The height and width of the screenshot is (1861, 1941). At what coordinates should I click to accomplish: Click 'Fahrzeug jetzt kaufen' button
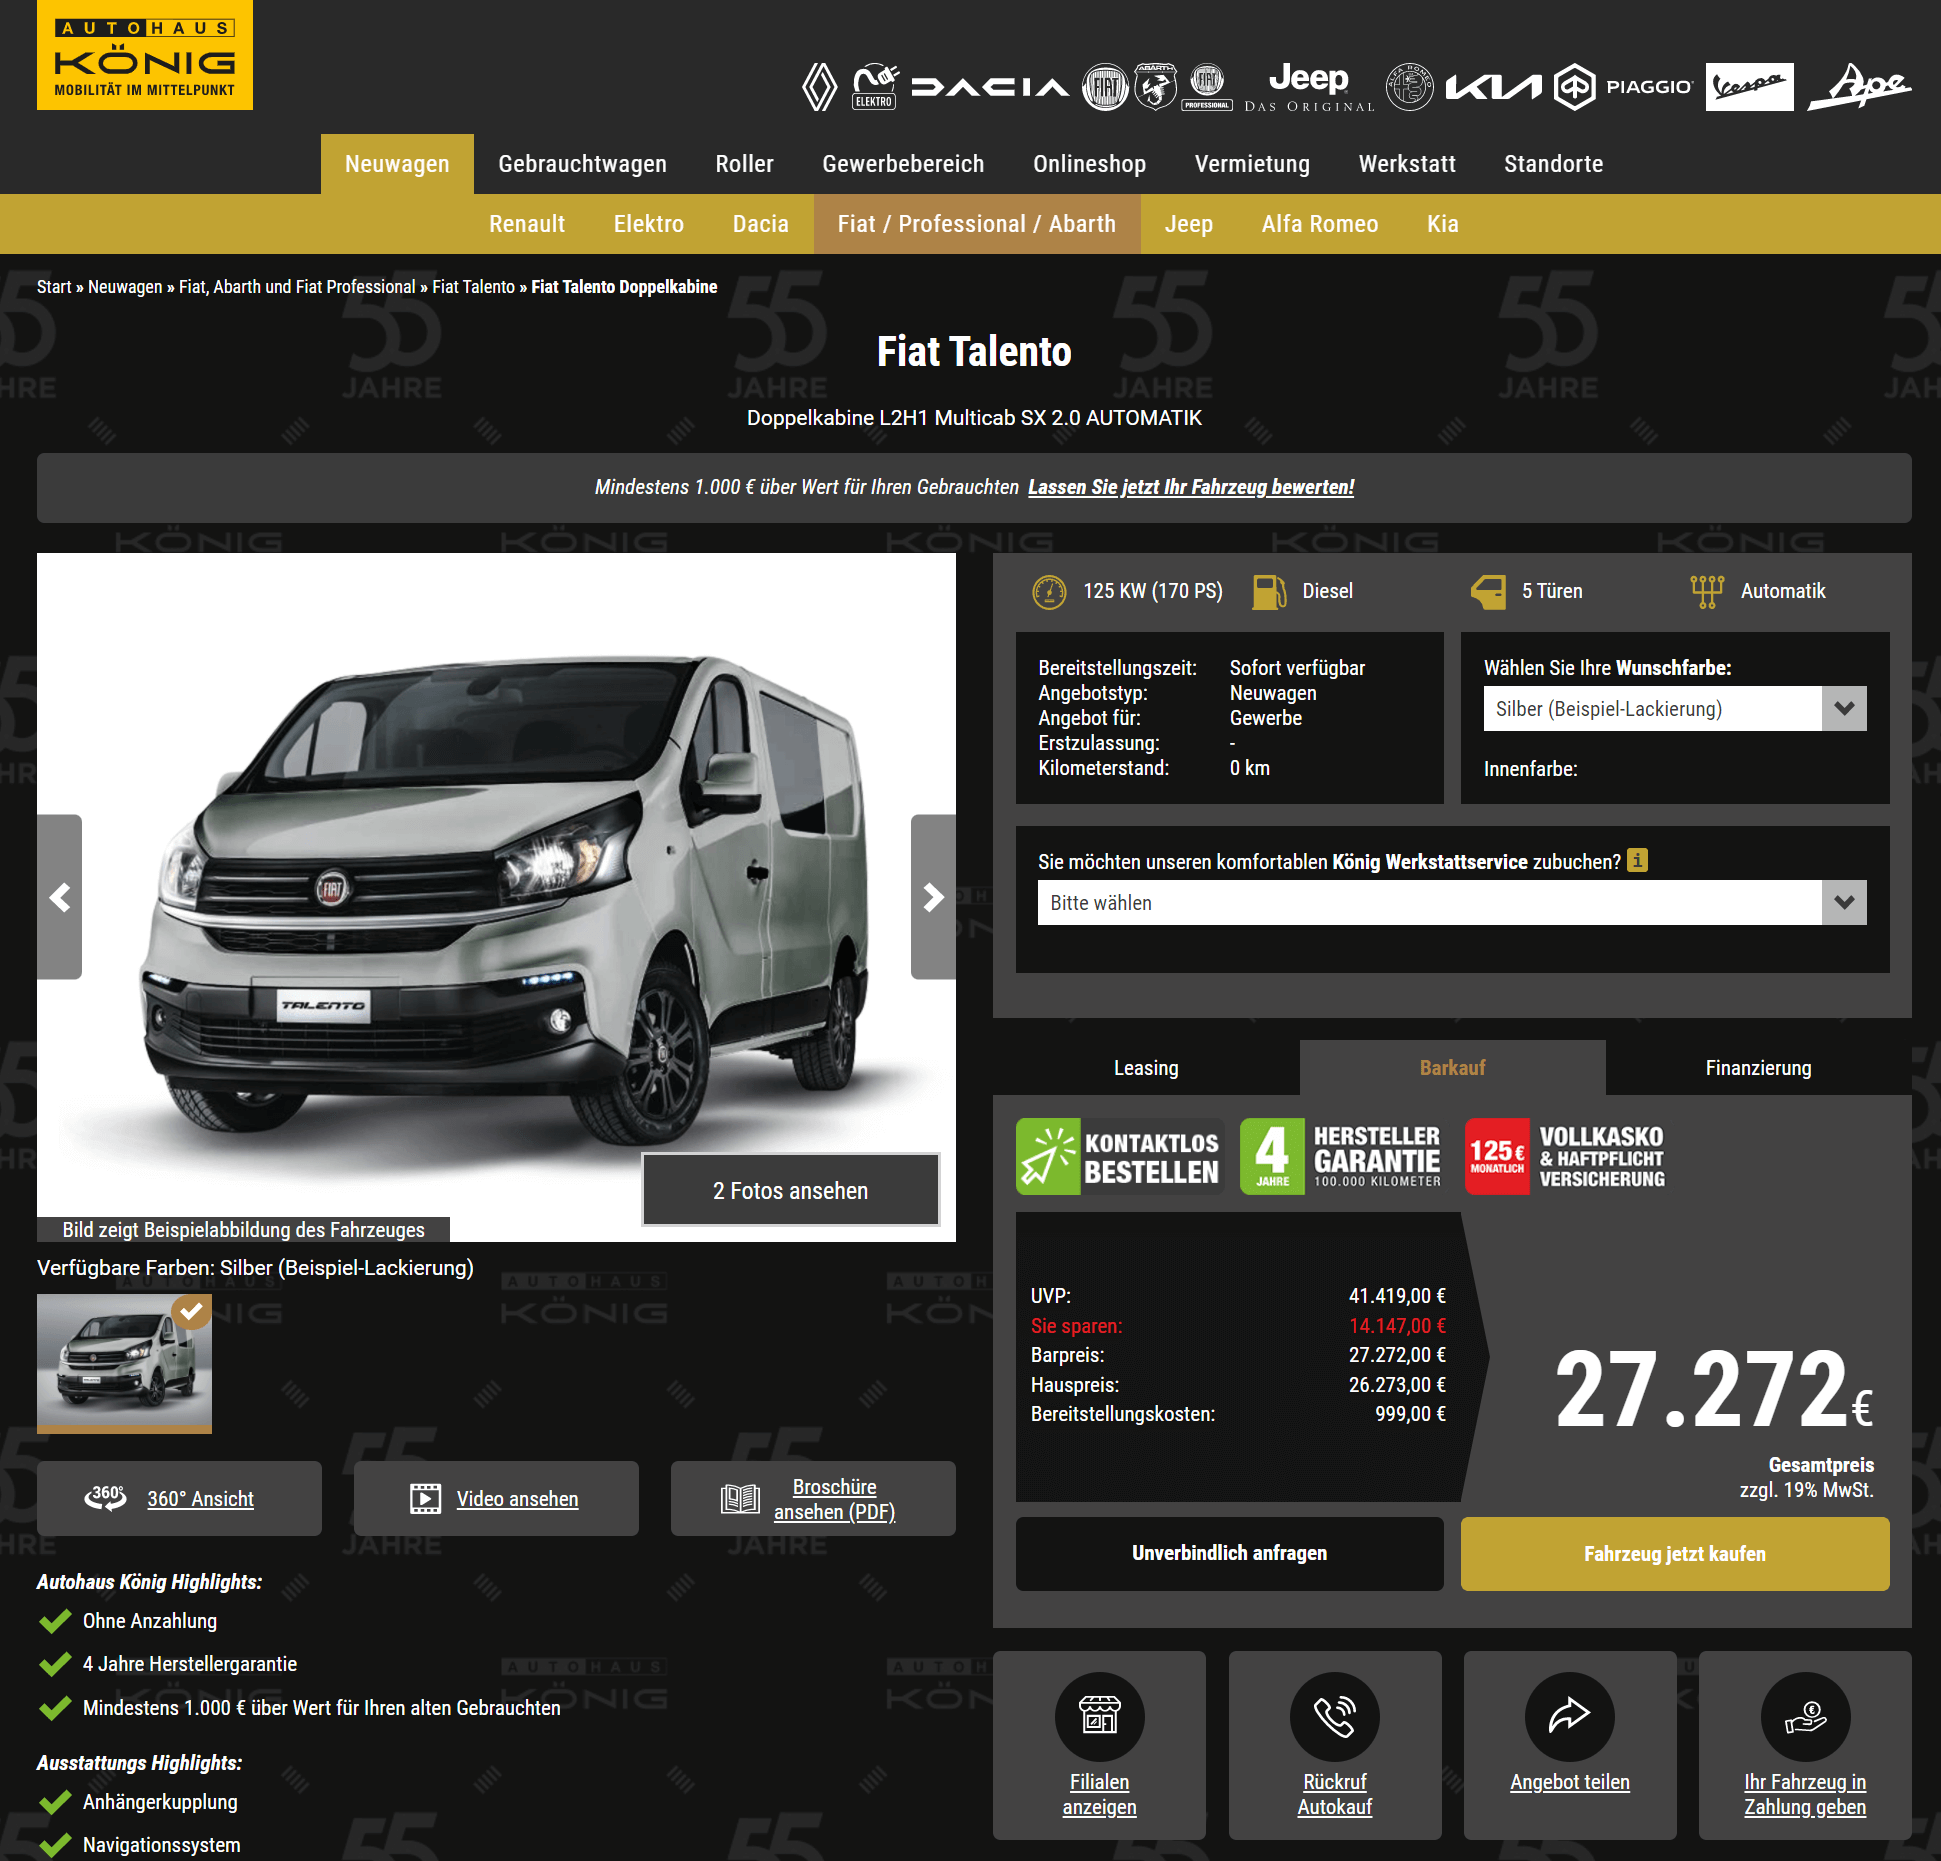(x=1675, y=1553)
